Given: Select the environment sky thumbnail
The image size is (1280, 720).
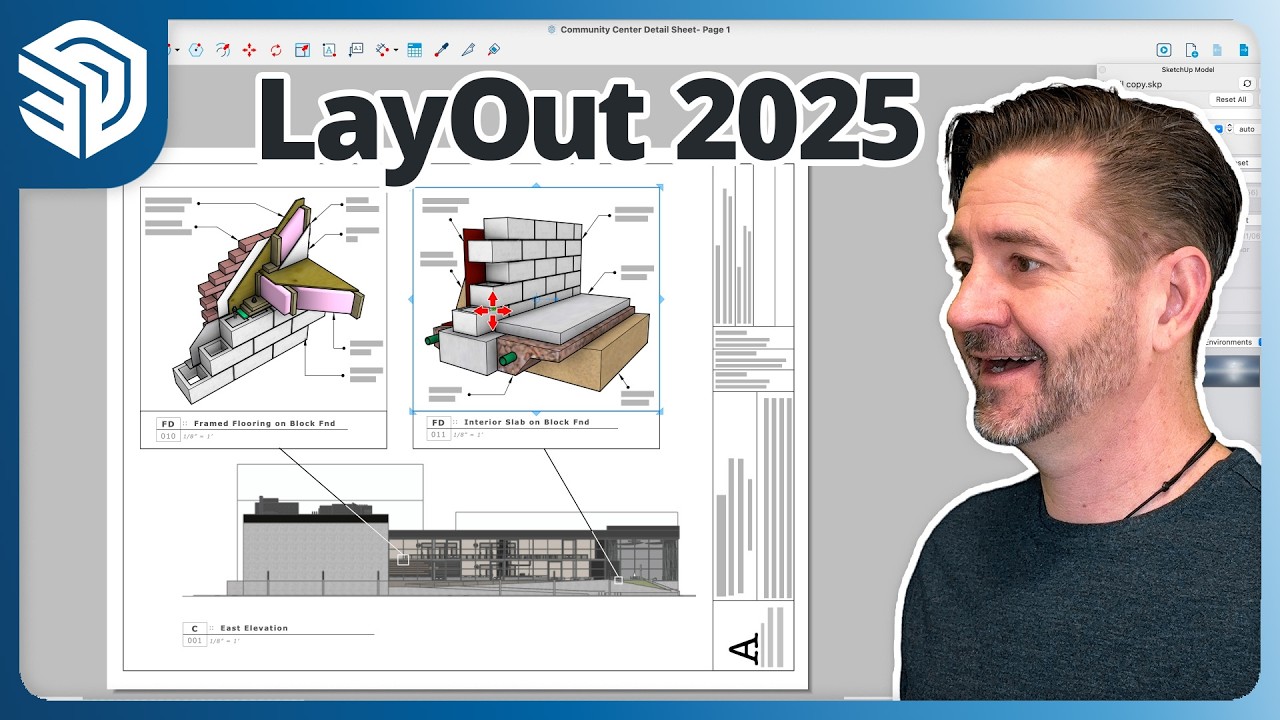Looking at the screenshot, I should pyautogui.click(x=1231, y=369).
